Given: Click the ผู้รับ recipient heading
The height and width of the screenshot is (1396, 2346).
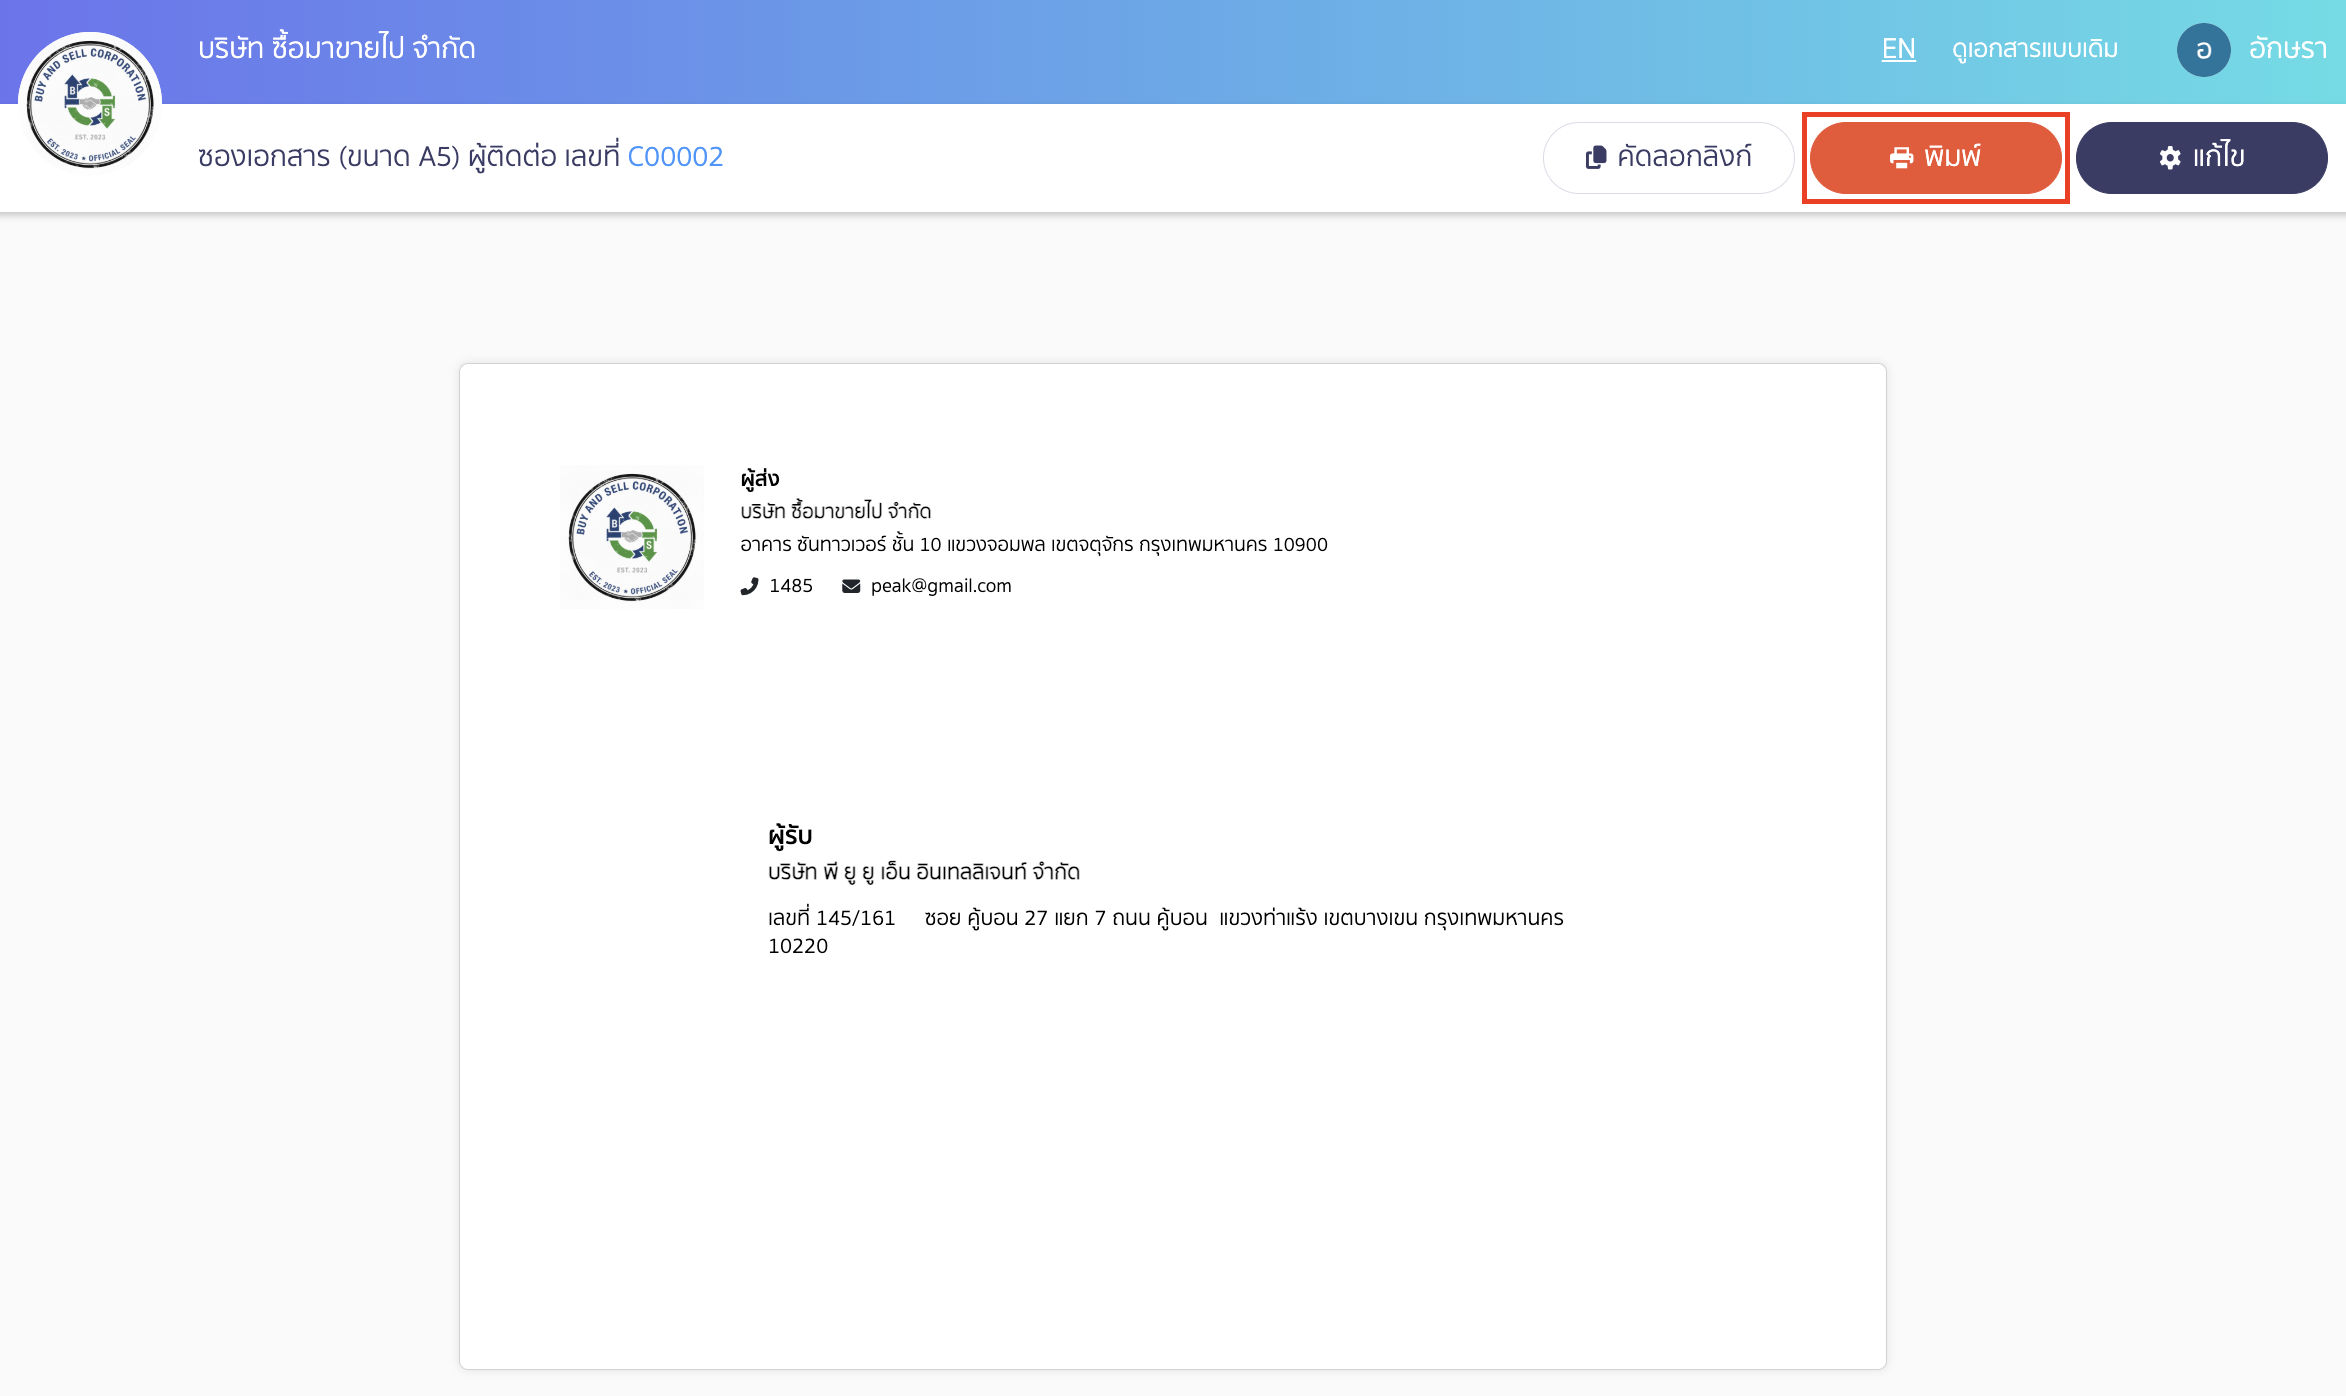Looking at the screenshot, I should [x=790, y=835].
